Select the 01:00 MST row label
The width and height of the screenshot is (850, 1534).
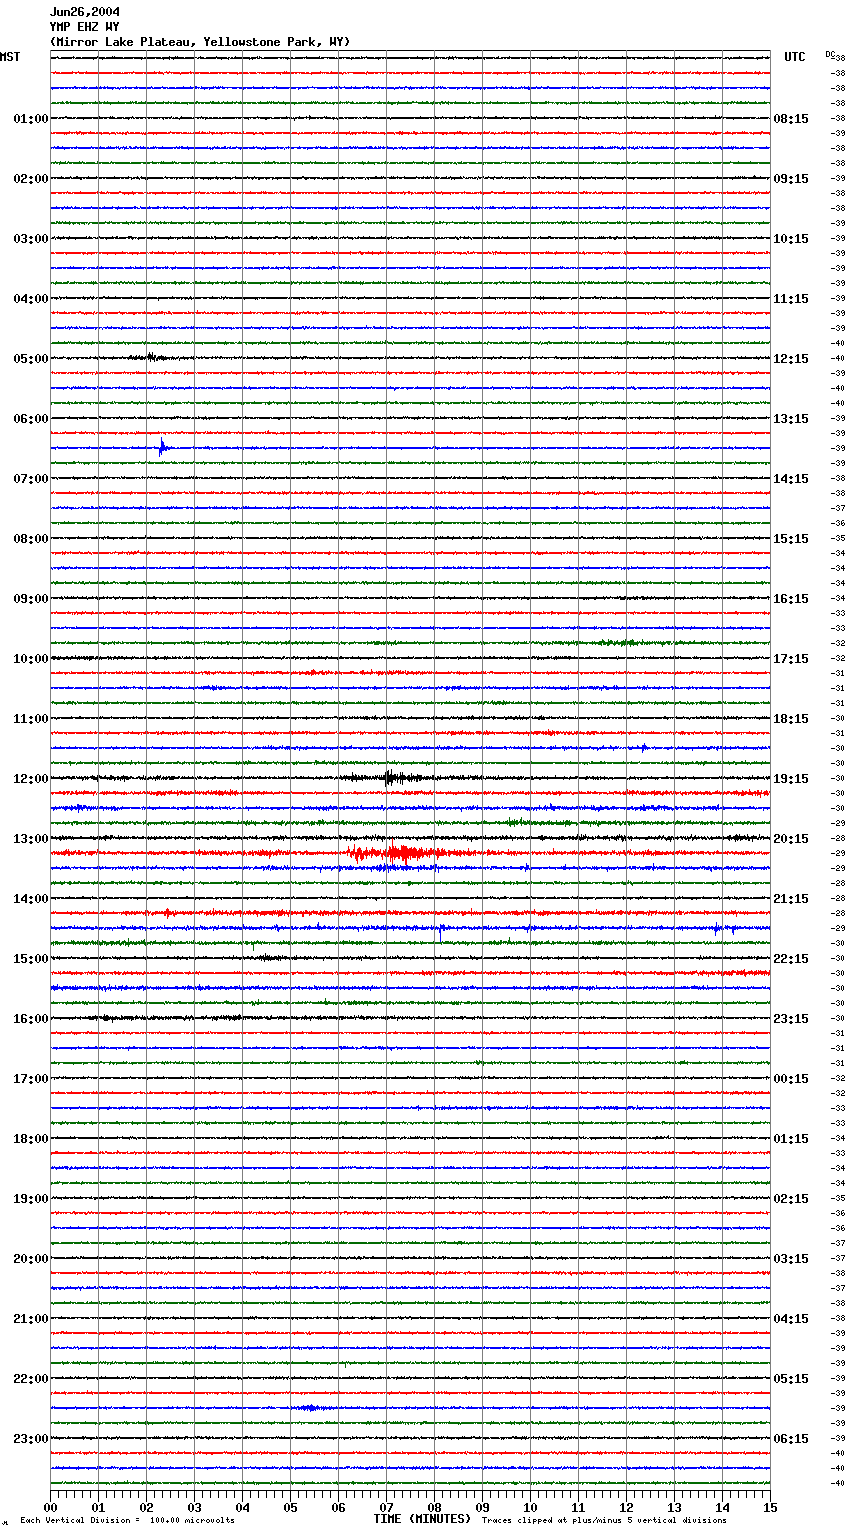[31, 119]
